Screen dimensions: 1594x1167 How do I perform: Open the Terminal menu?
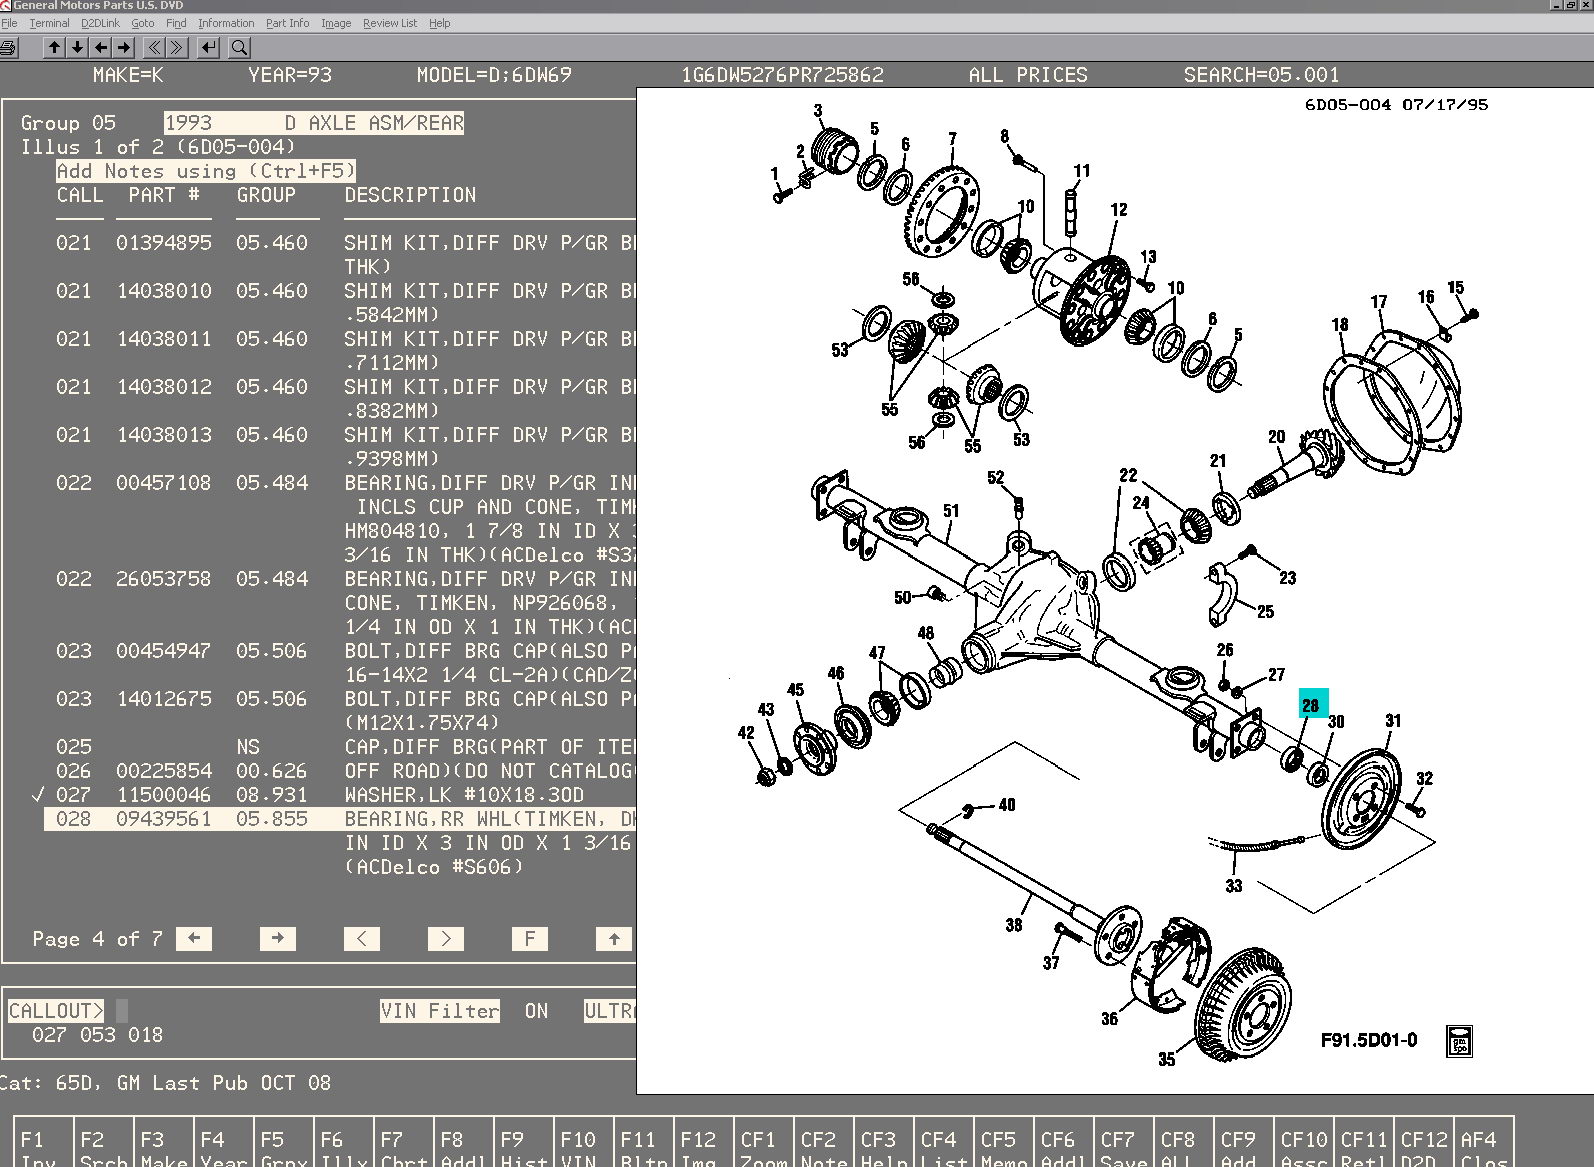[49, 23]
